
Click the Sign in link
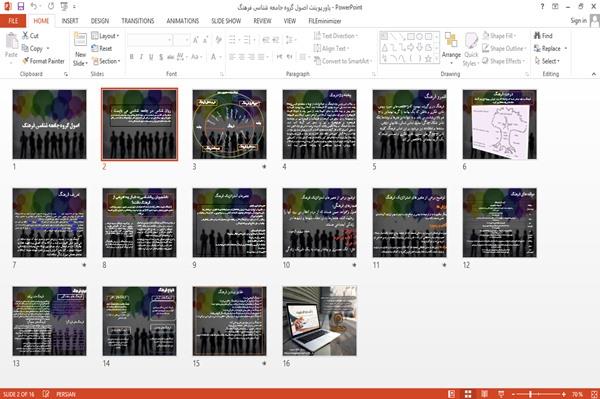click(578, 21)
